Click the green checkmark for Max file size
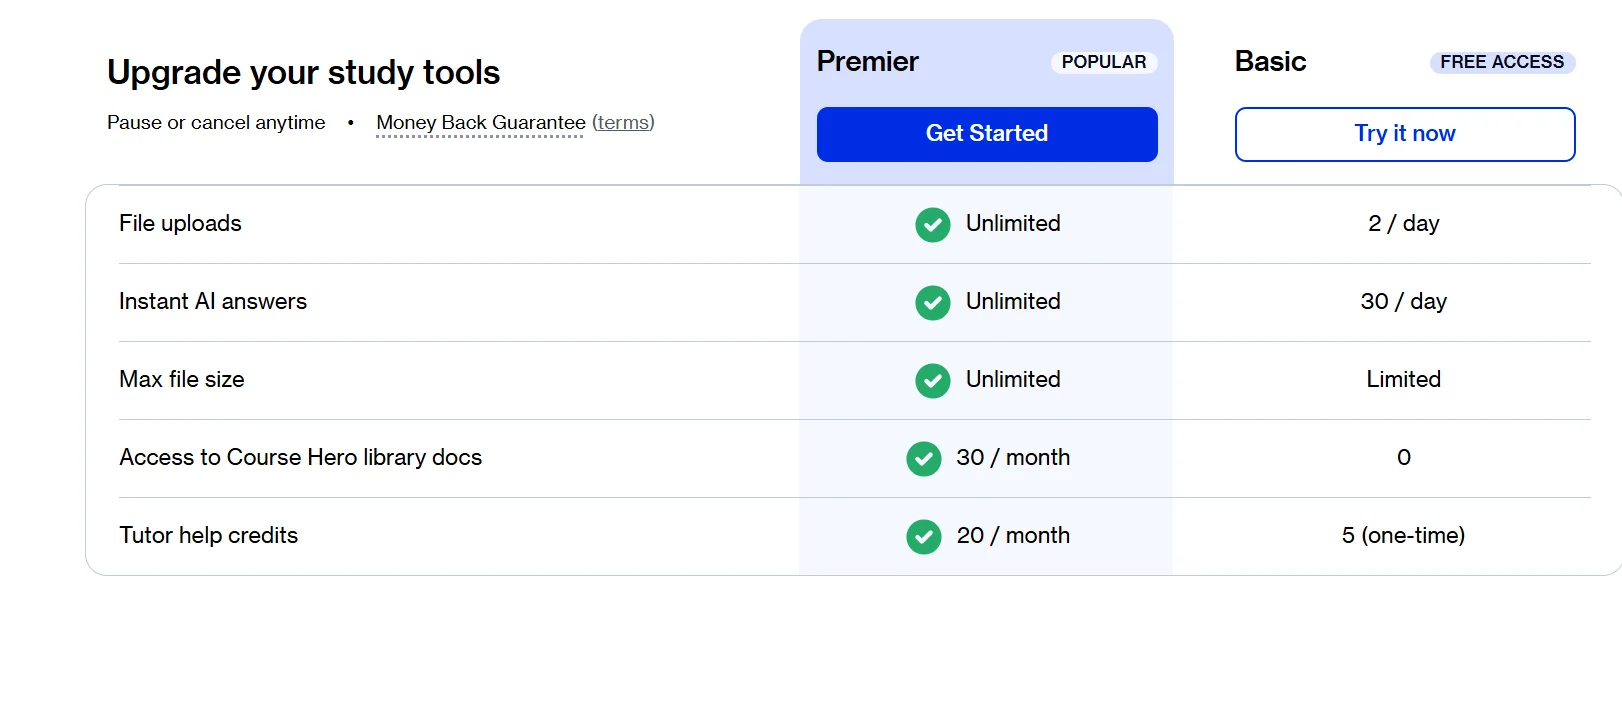 pyautogui.click(x=932, y=381)
